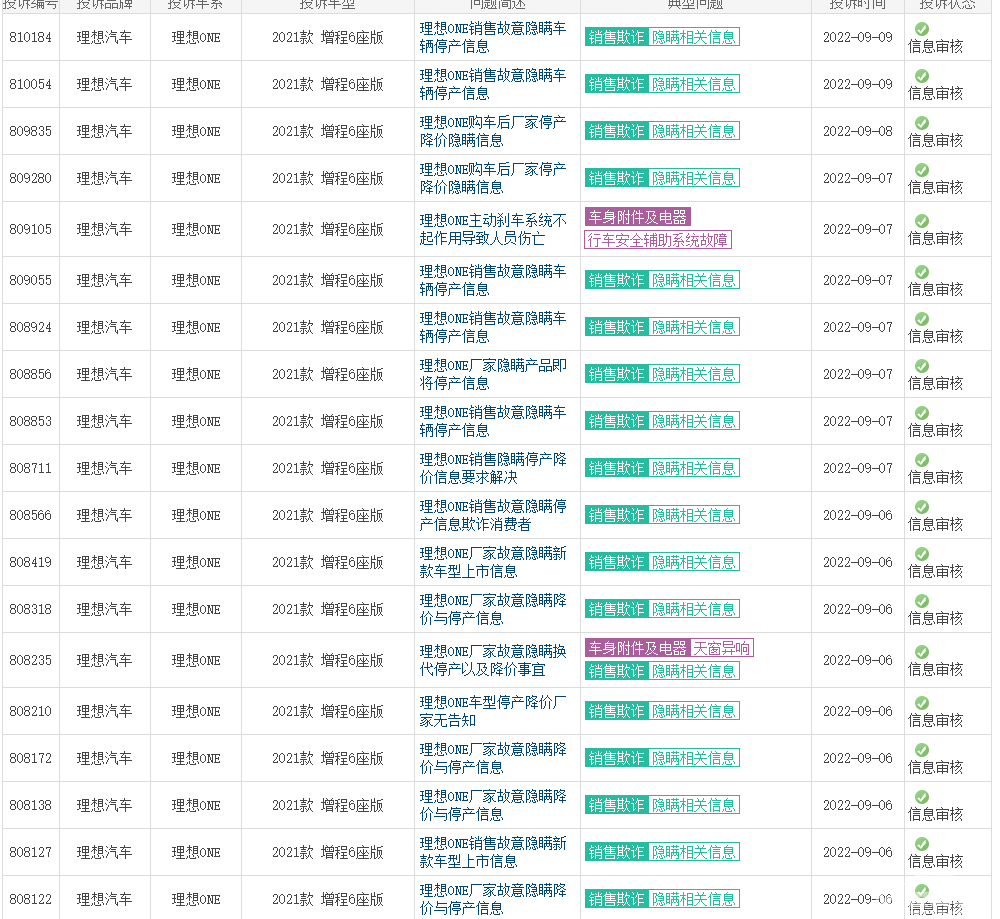Select complaint number 810184
Viewport: 1000px width, 919px height.
click(x=31, y=38)
